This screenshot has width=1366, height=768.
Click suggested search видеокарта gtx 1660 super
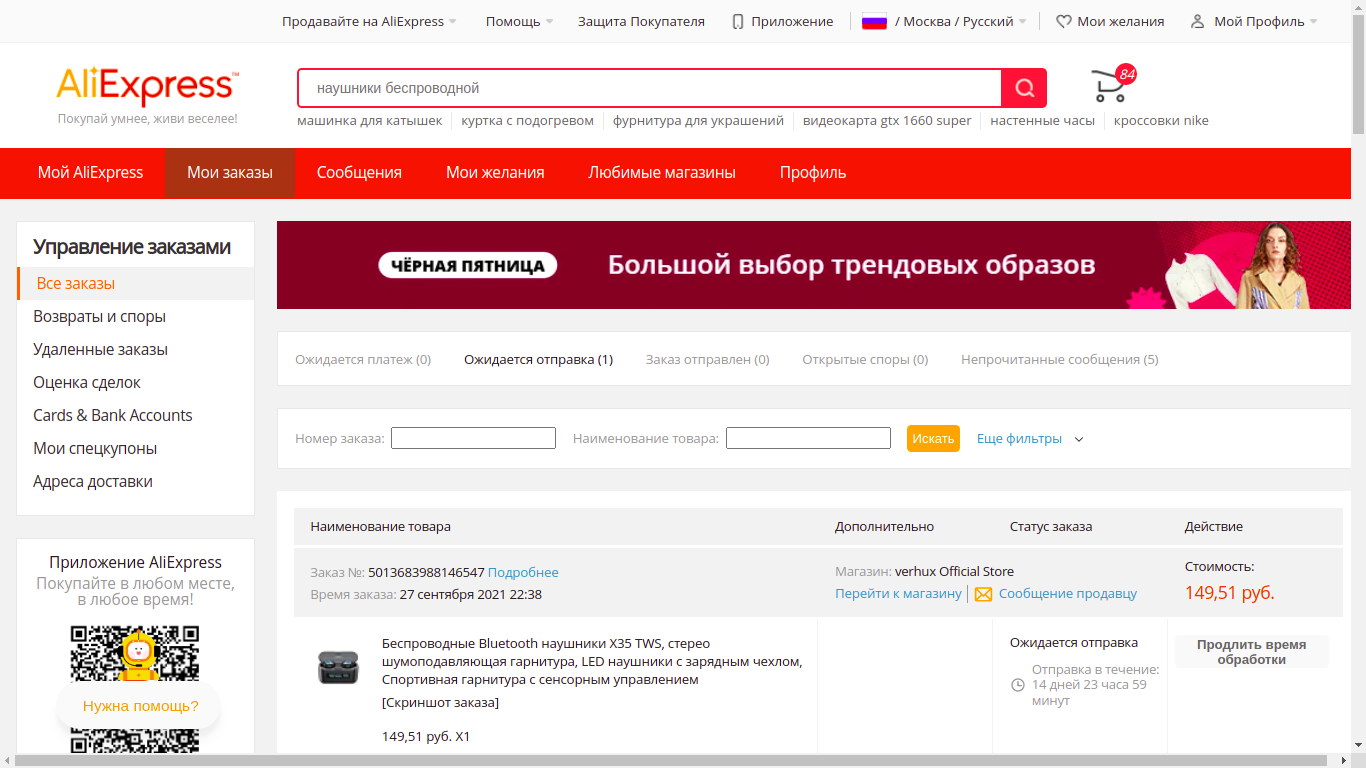tap(887, 120)
